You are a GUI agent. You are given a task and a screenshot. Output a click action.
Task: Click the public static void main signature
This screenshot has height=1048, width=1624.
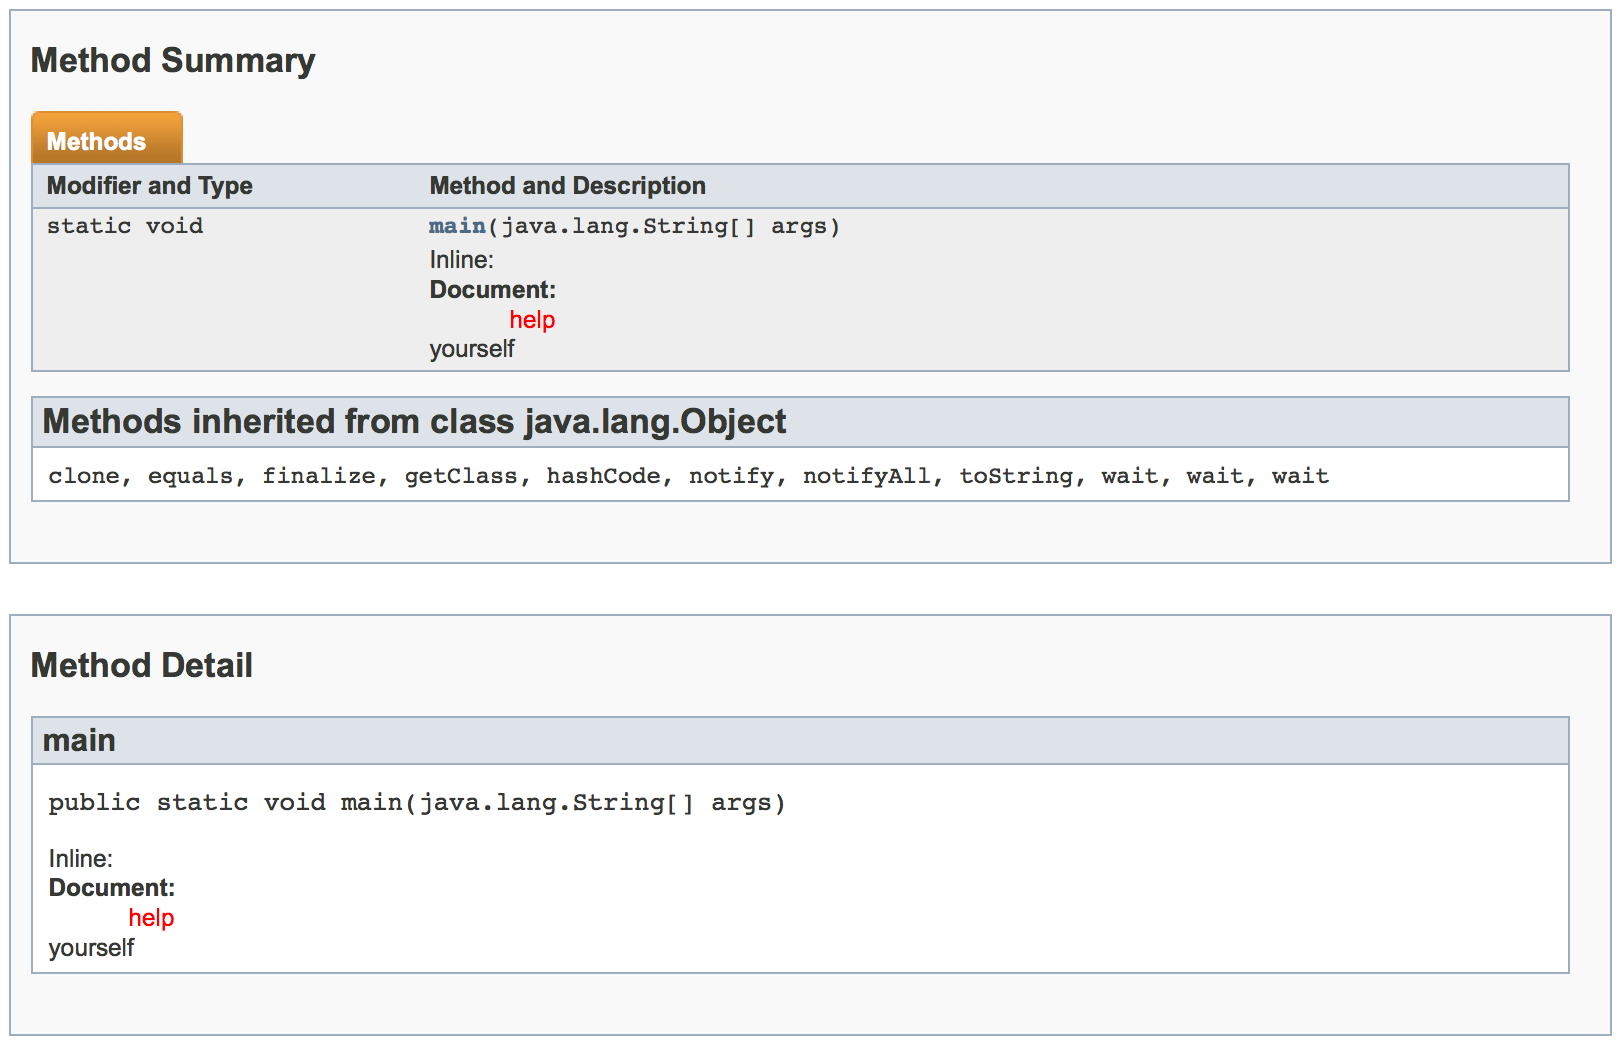point(416,803)
